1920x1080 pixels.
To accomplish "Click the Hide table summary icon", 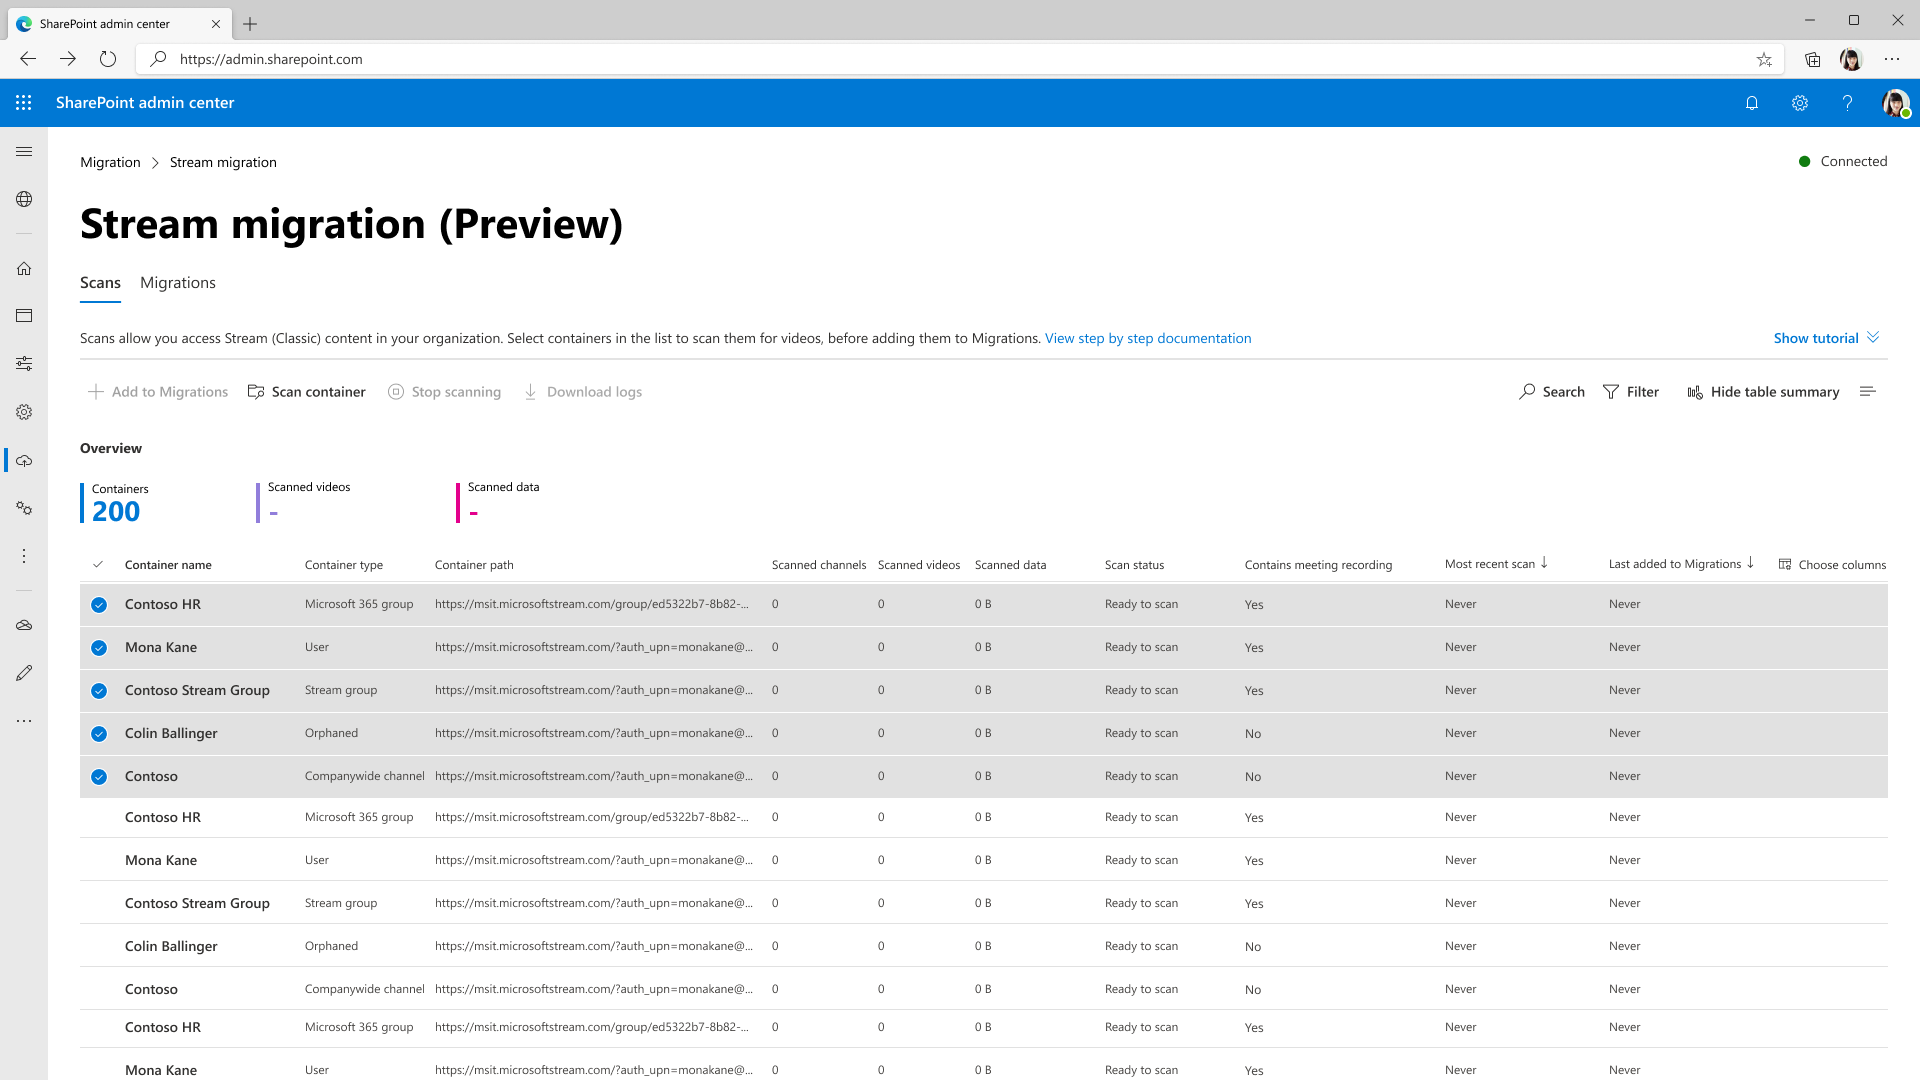I will [1695, 392].
